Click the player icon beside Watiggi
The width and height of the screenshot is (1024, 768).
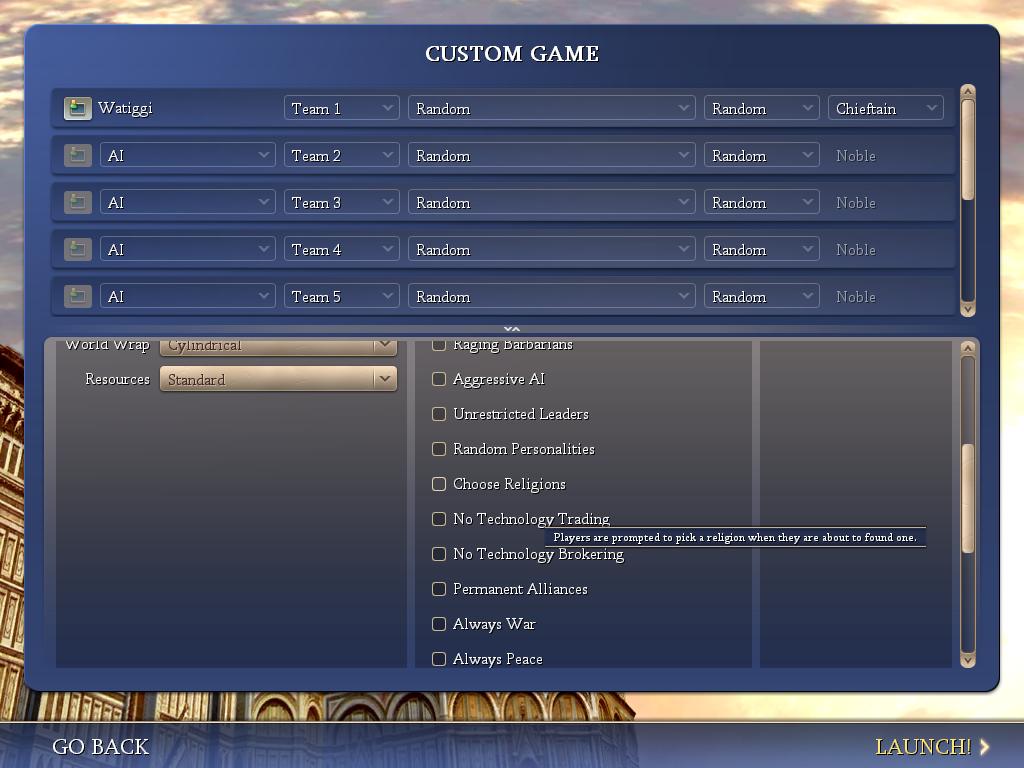coord(77,108)
